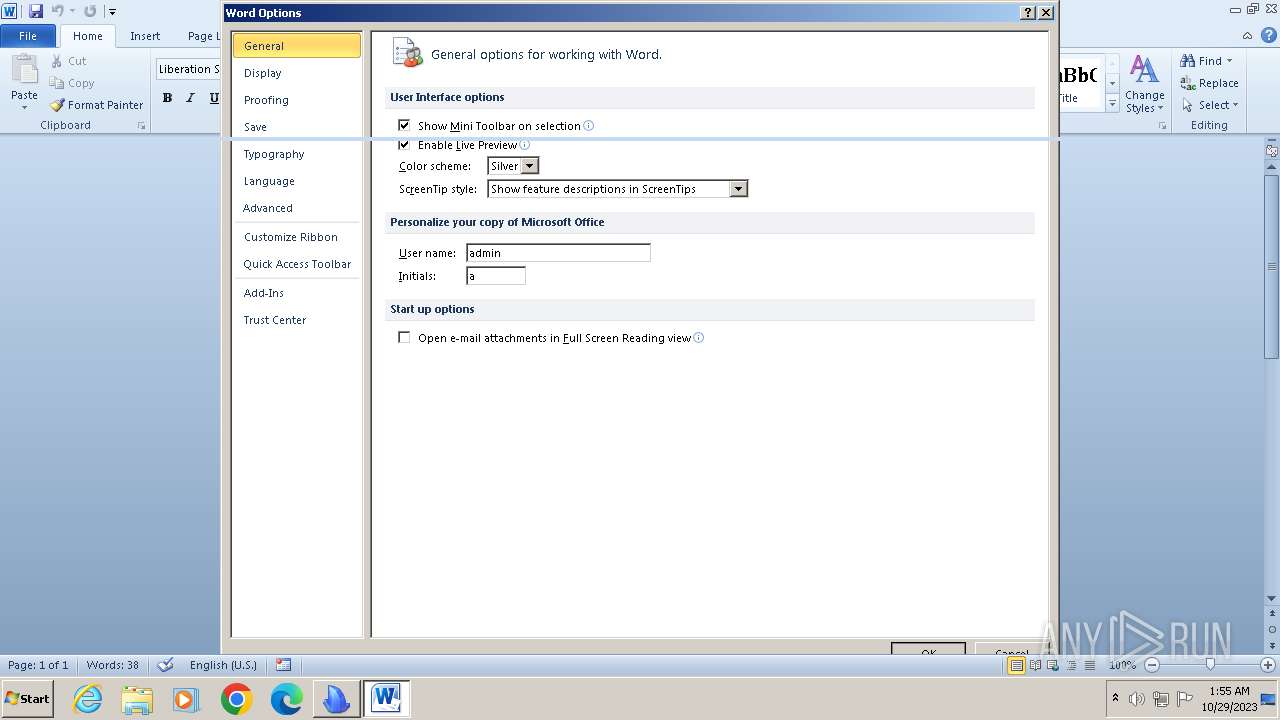
Task: Select the Quick Access Toolbar category
Action: coord(296,264)
